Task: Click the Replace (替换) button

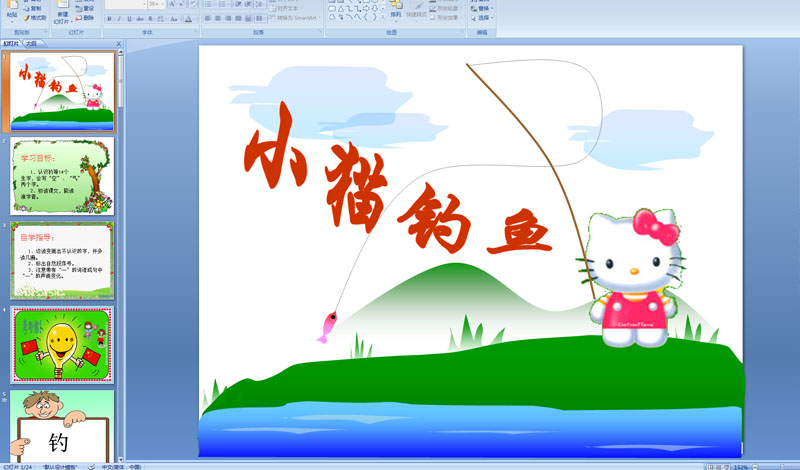Action: pos(482,8)
